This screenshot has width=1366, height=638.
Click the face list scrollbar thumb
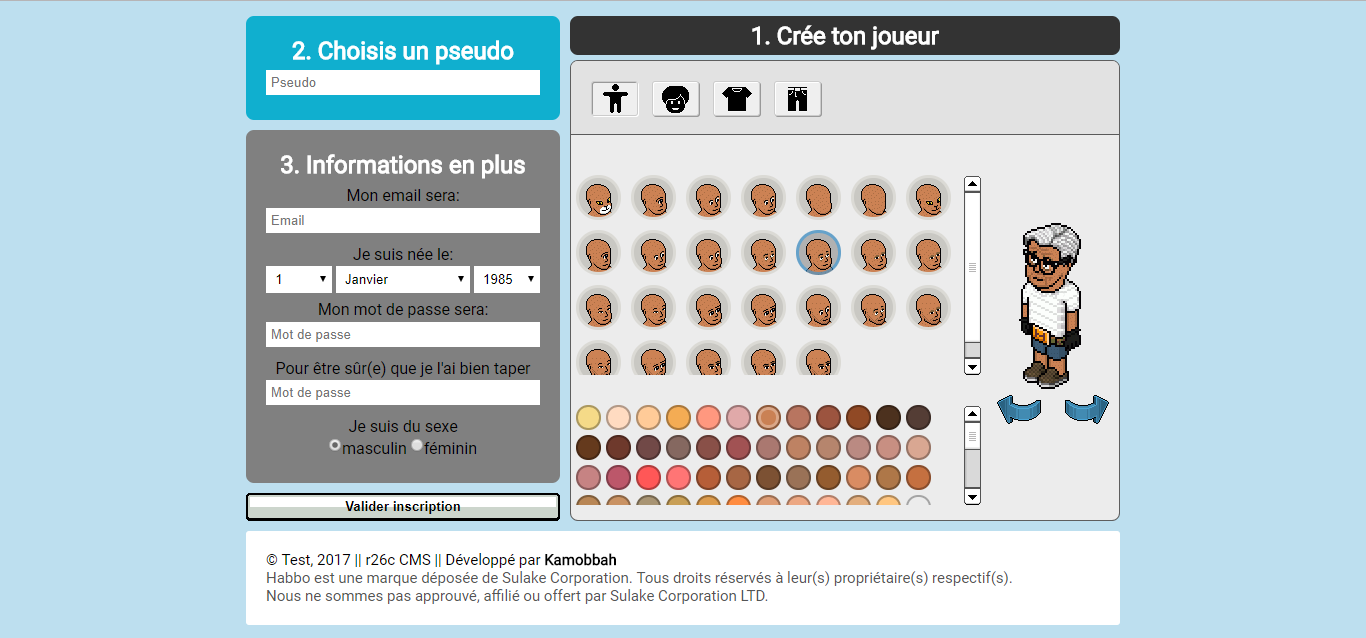[972, 267]
